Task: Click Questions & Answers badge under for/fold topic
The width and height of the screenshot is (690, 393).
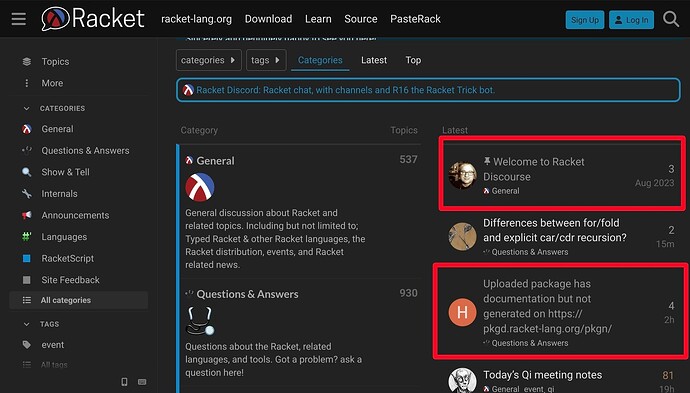Action: pos(525,252)
